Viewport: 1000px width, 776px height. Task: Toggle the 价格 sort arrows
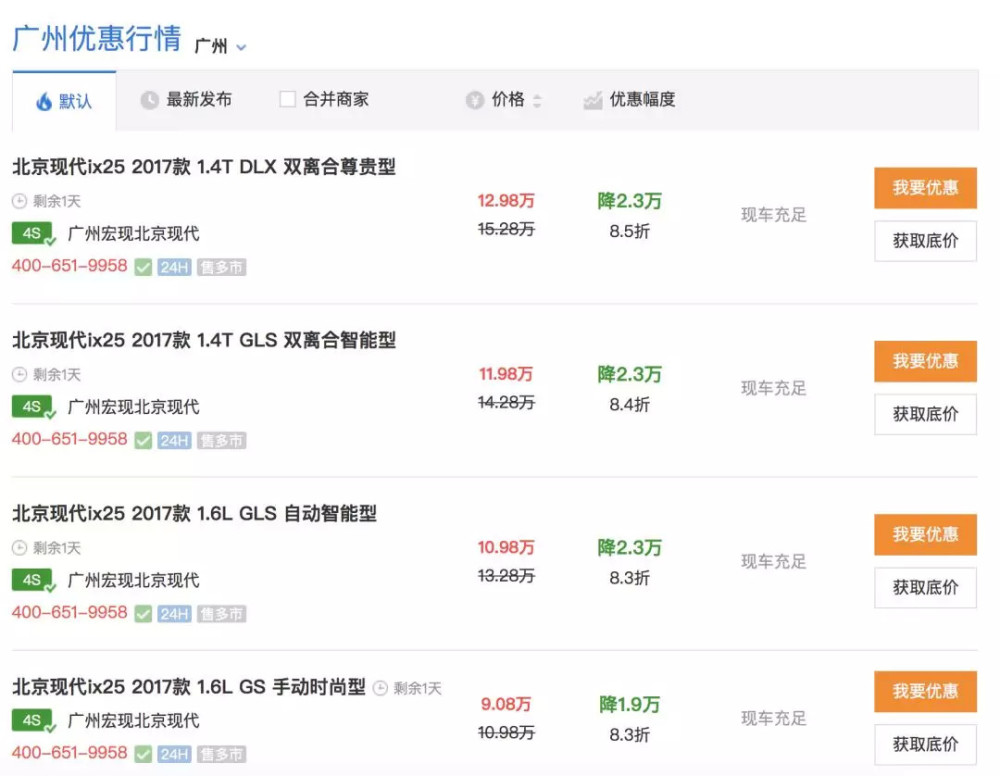pyautogui.click(x=537, y=100)
